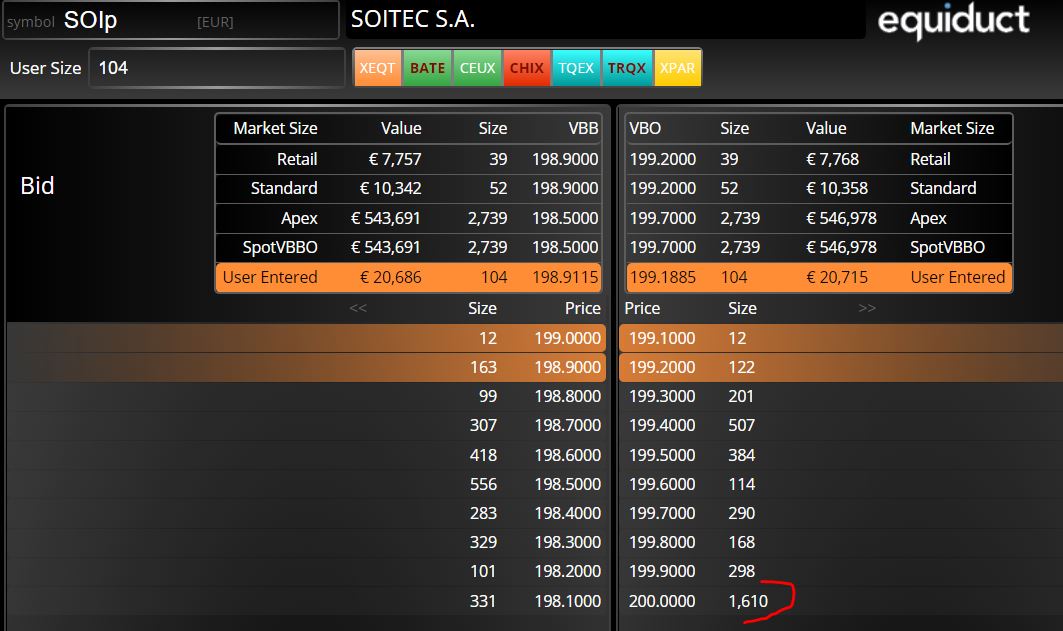
Task: Select bid depth price 198.8000
Action: point(567,396)
